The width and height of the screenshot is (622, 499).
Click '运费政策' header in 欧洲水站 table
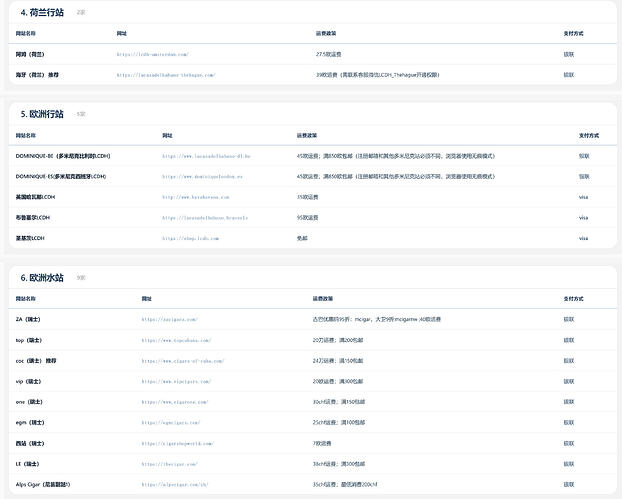coord(323,299)
